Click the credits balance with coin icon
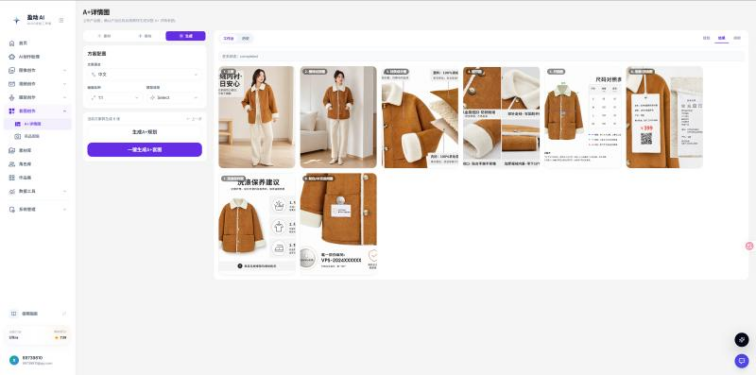The image size is (756, 376). pyautogui.click(x=61, y=337)
